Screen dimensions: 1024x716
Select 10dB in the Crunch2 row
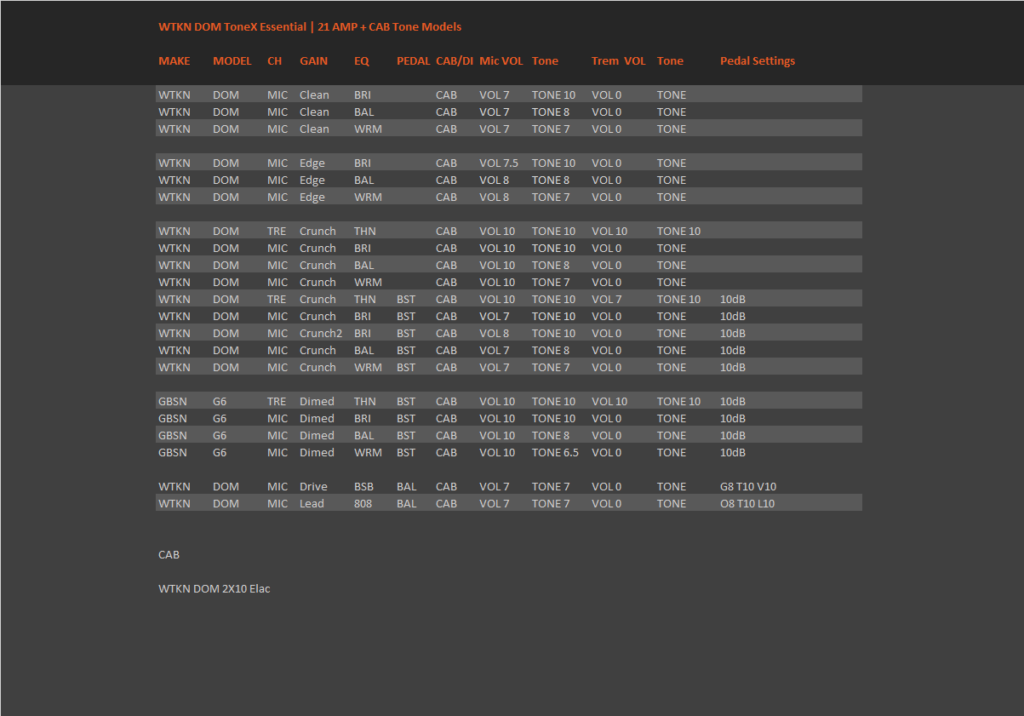coord(733,333)
